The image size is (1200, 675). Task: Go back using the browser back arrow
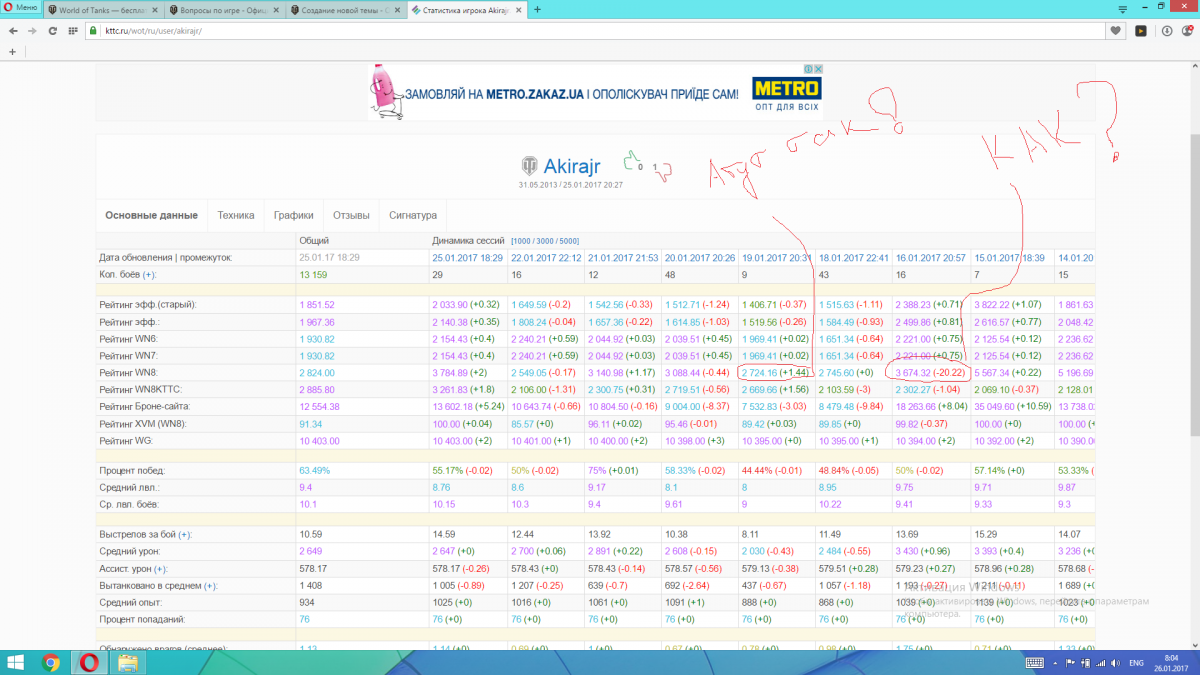(13, 31)
